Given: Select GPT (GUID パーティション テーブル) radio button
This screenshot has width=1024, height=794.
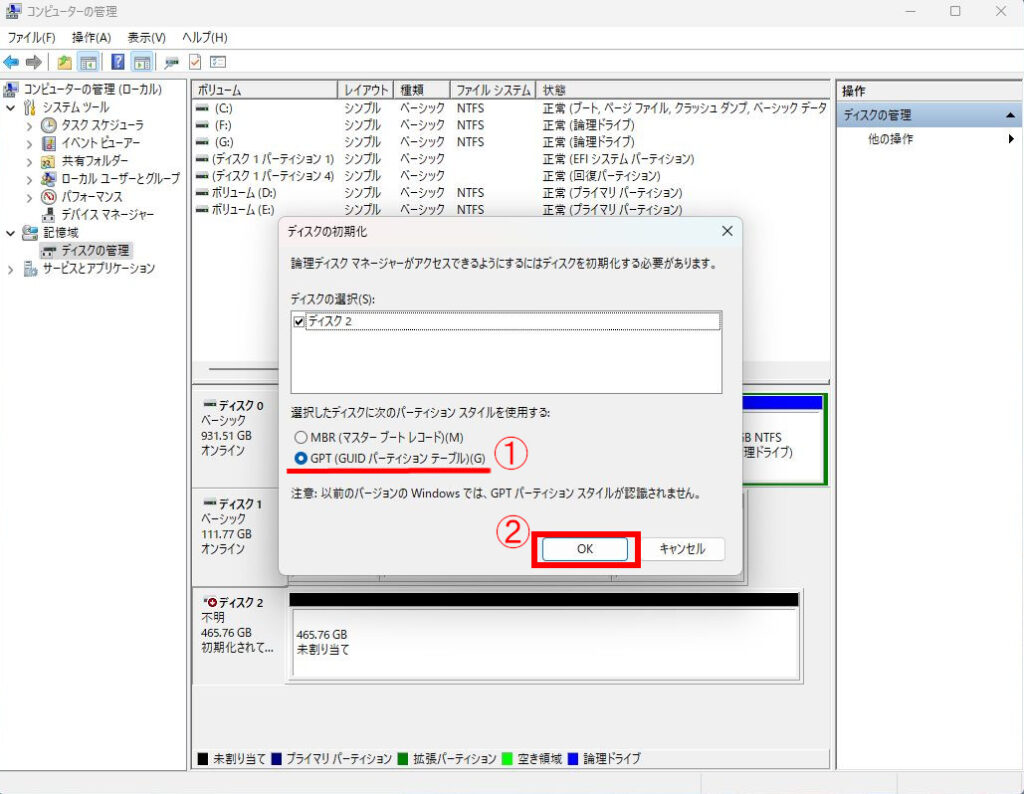Looking at the screenshot, I should [300, 458].
